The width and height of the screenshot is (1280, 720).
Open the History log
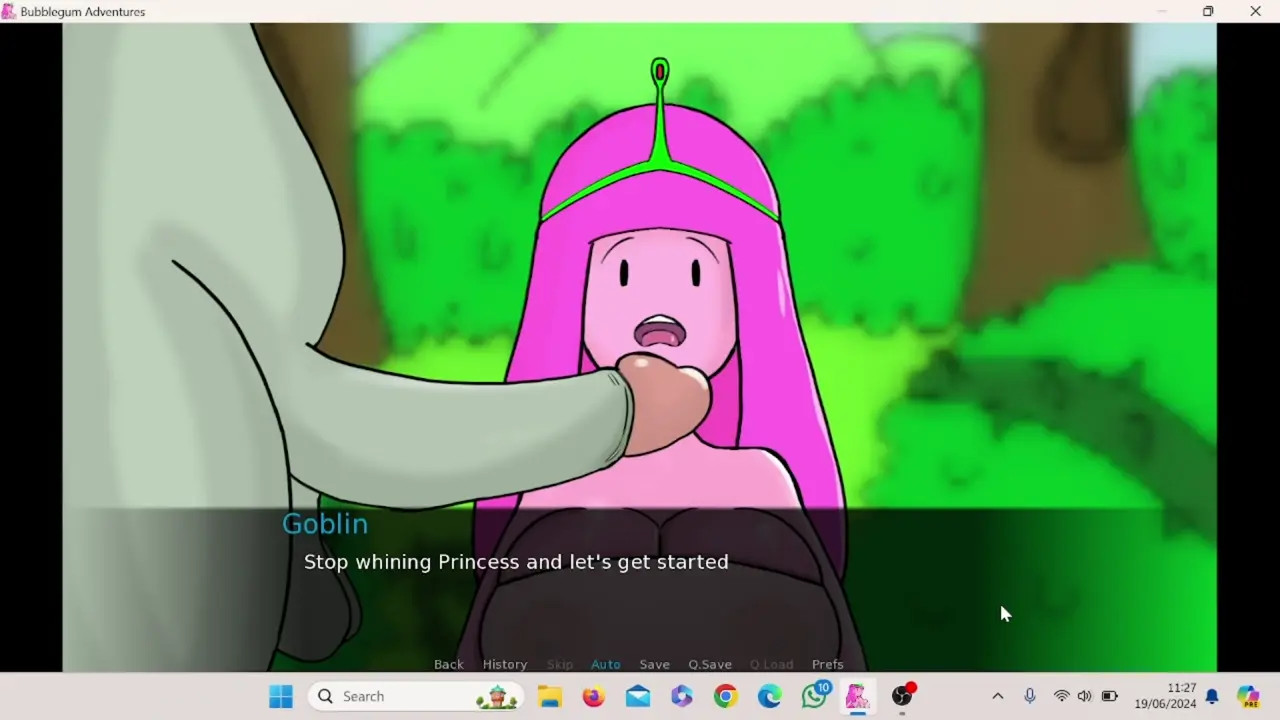tap(505, 664)
